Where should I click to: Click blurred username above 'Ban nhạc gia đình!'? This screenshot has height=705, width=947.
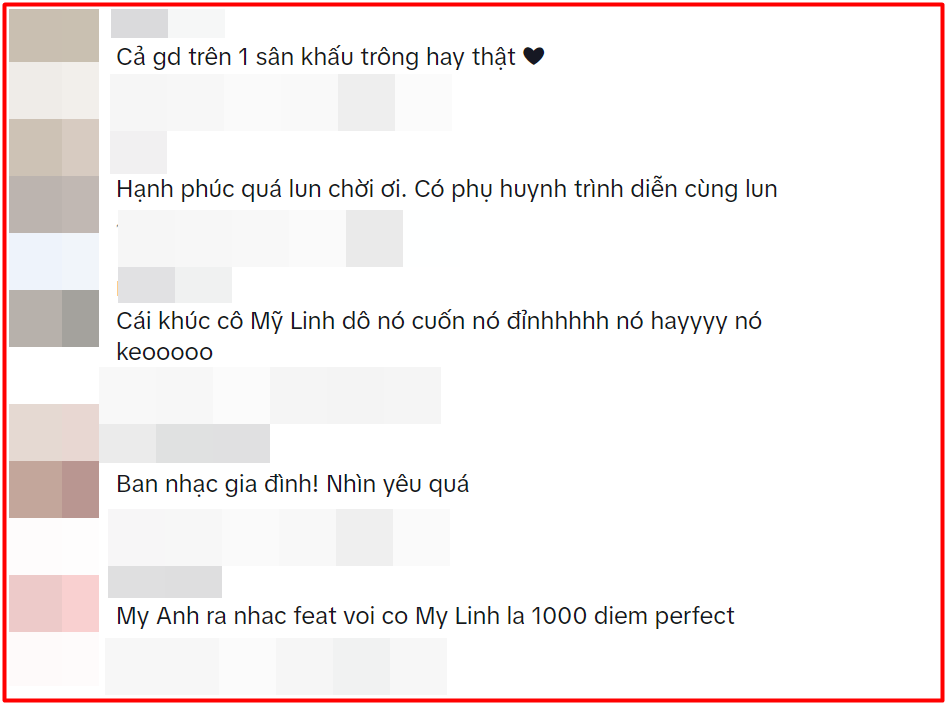pyautogui.click(x=184, y=443)
